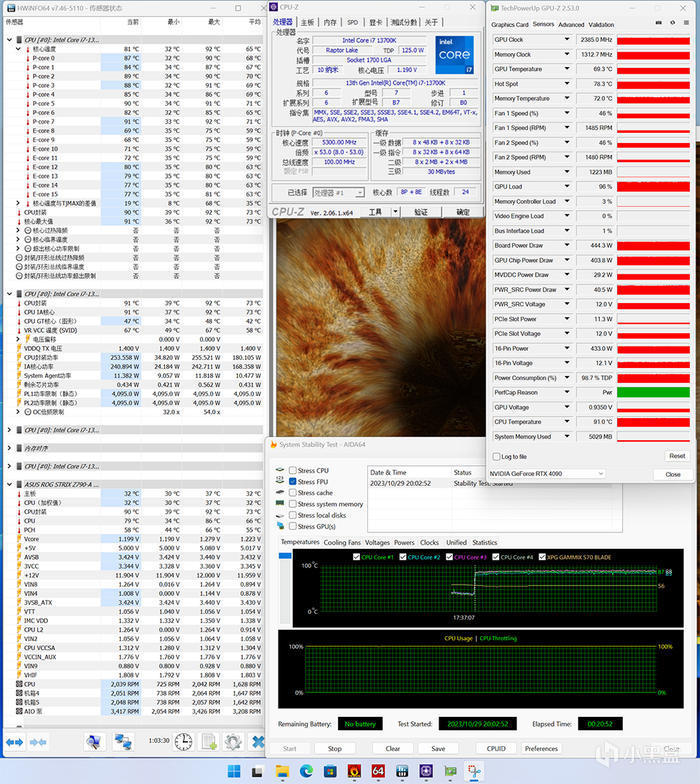Switch to Snipping Tool taskbar icon

(474, 771)
